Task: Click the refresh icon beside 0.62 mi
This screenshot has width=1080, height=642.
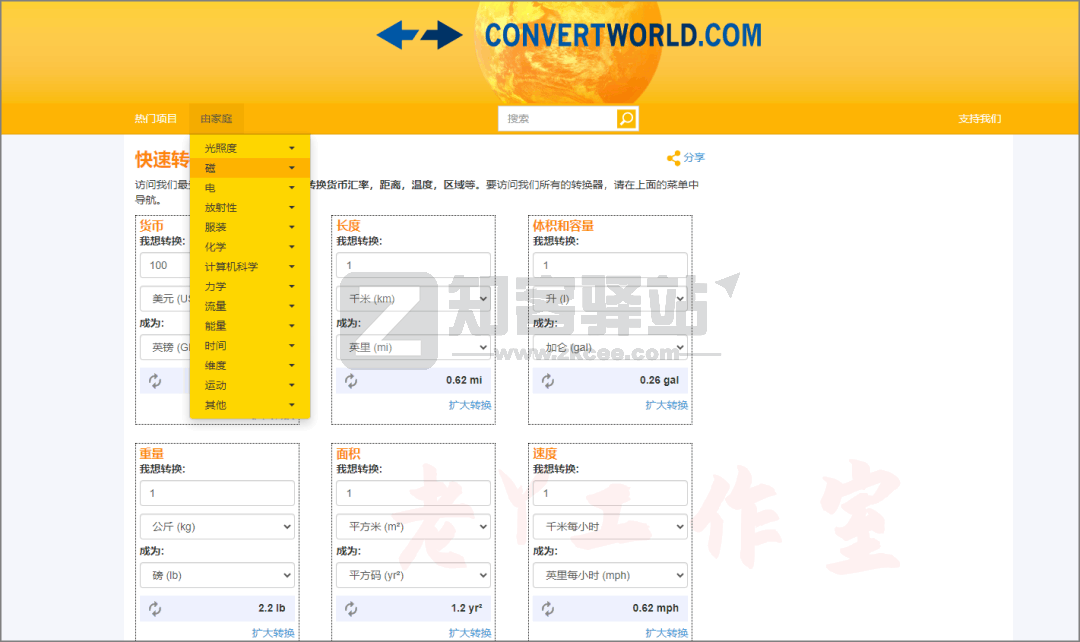Action: pos(349,380)
